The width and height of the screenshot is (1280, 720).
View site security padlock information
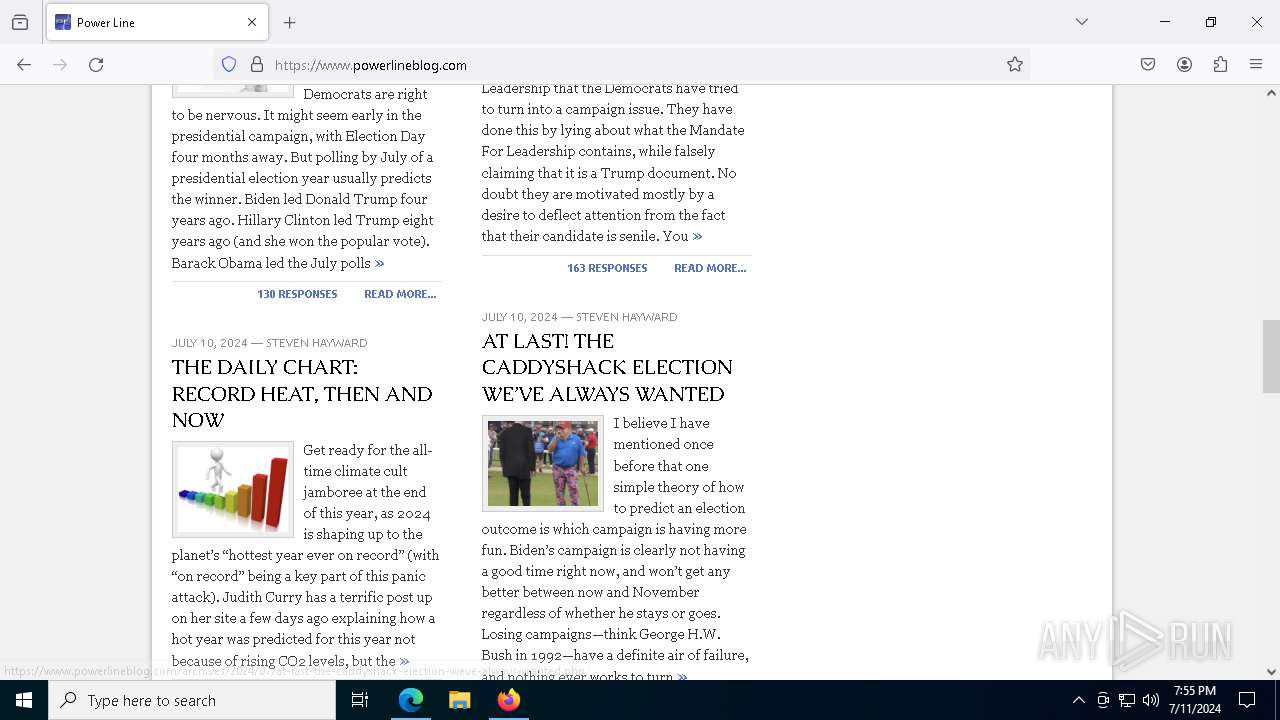(x=257, y=65)
